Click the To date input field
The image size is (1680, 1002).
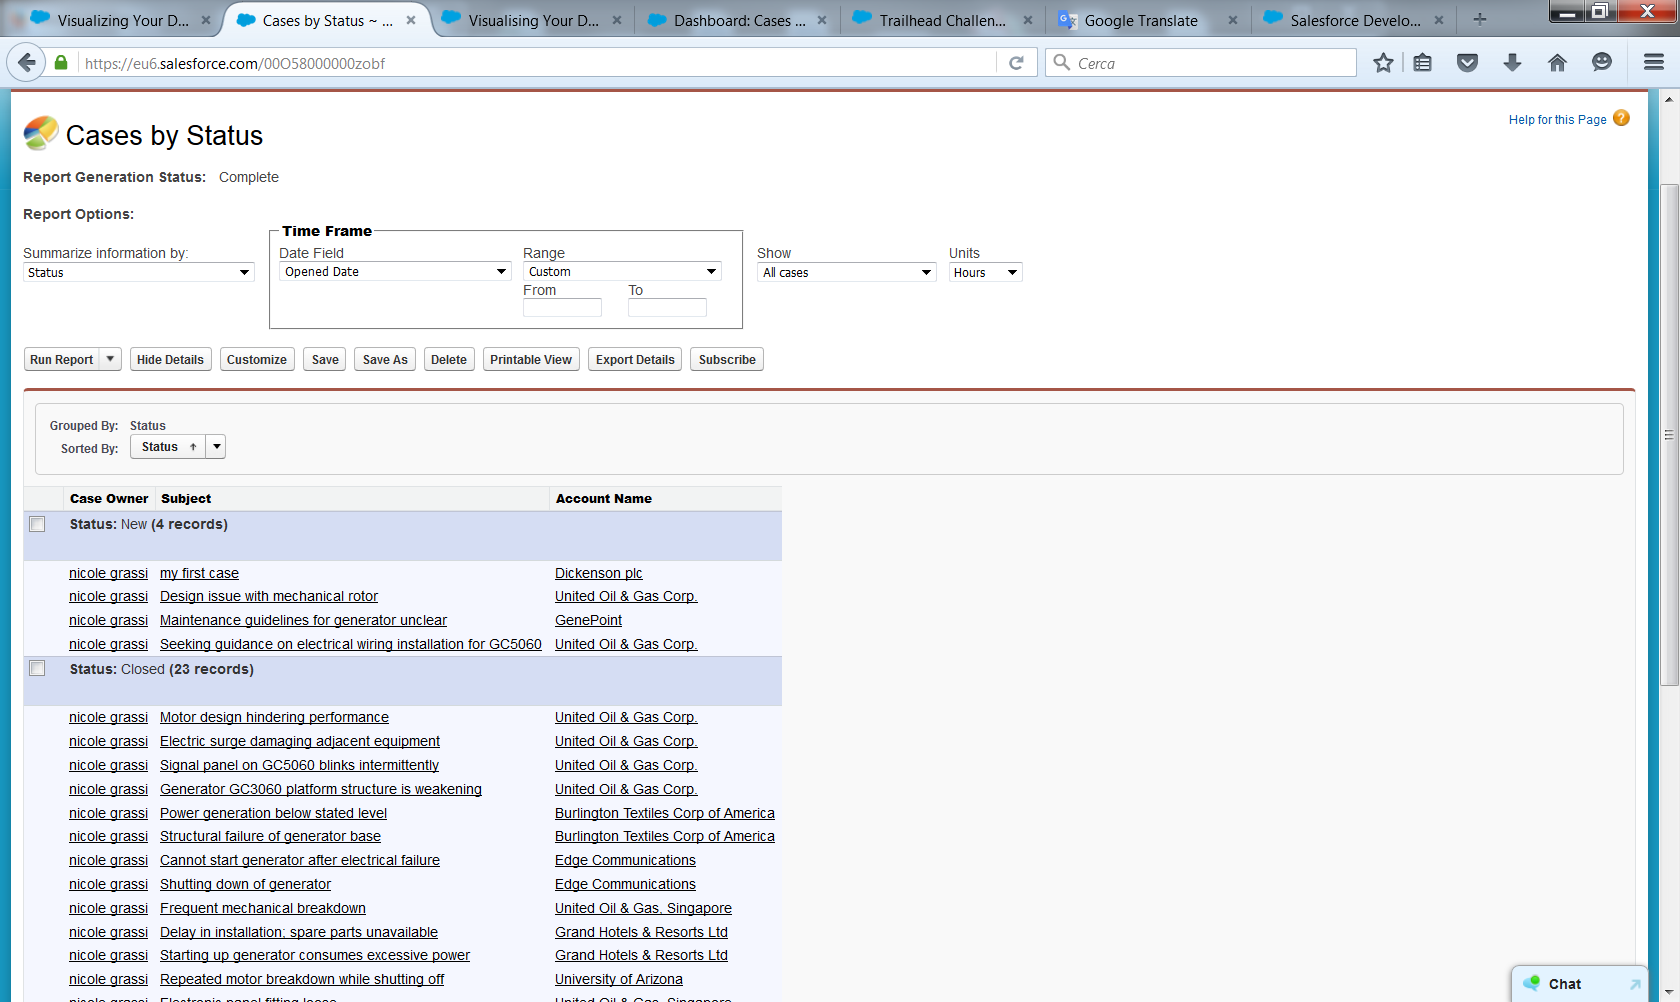tap(667, 308)
